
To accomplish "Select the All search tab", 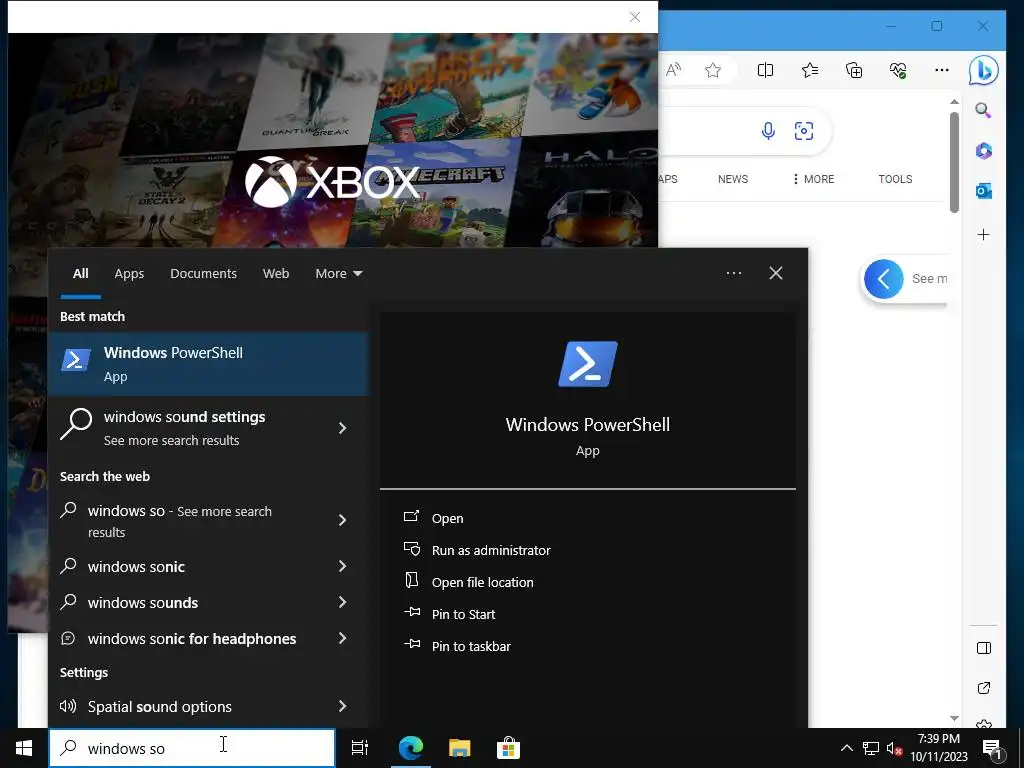I will pos(80,274).
